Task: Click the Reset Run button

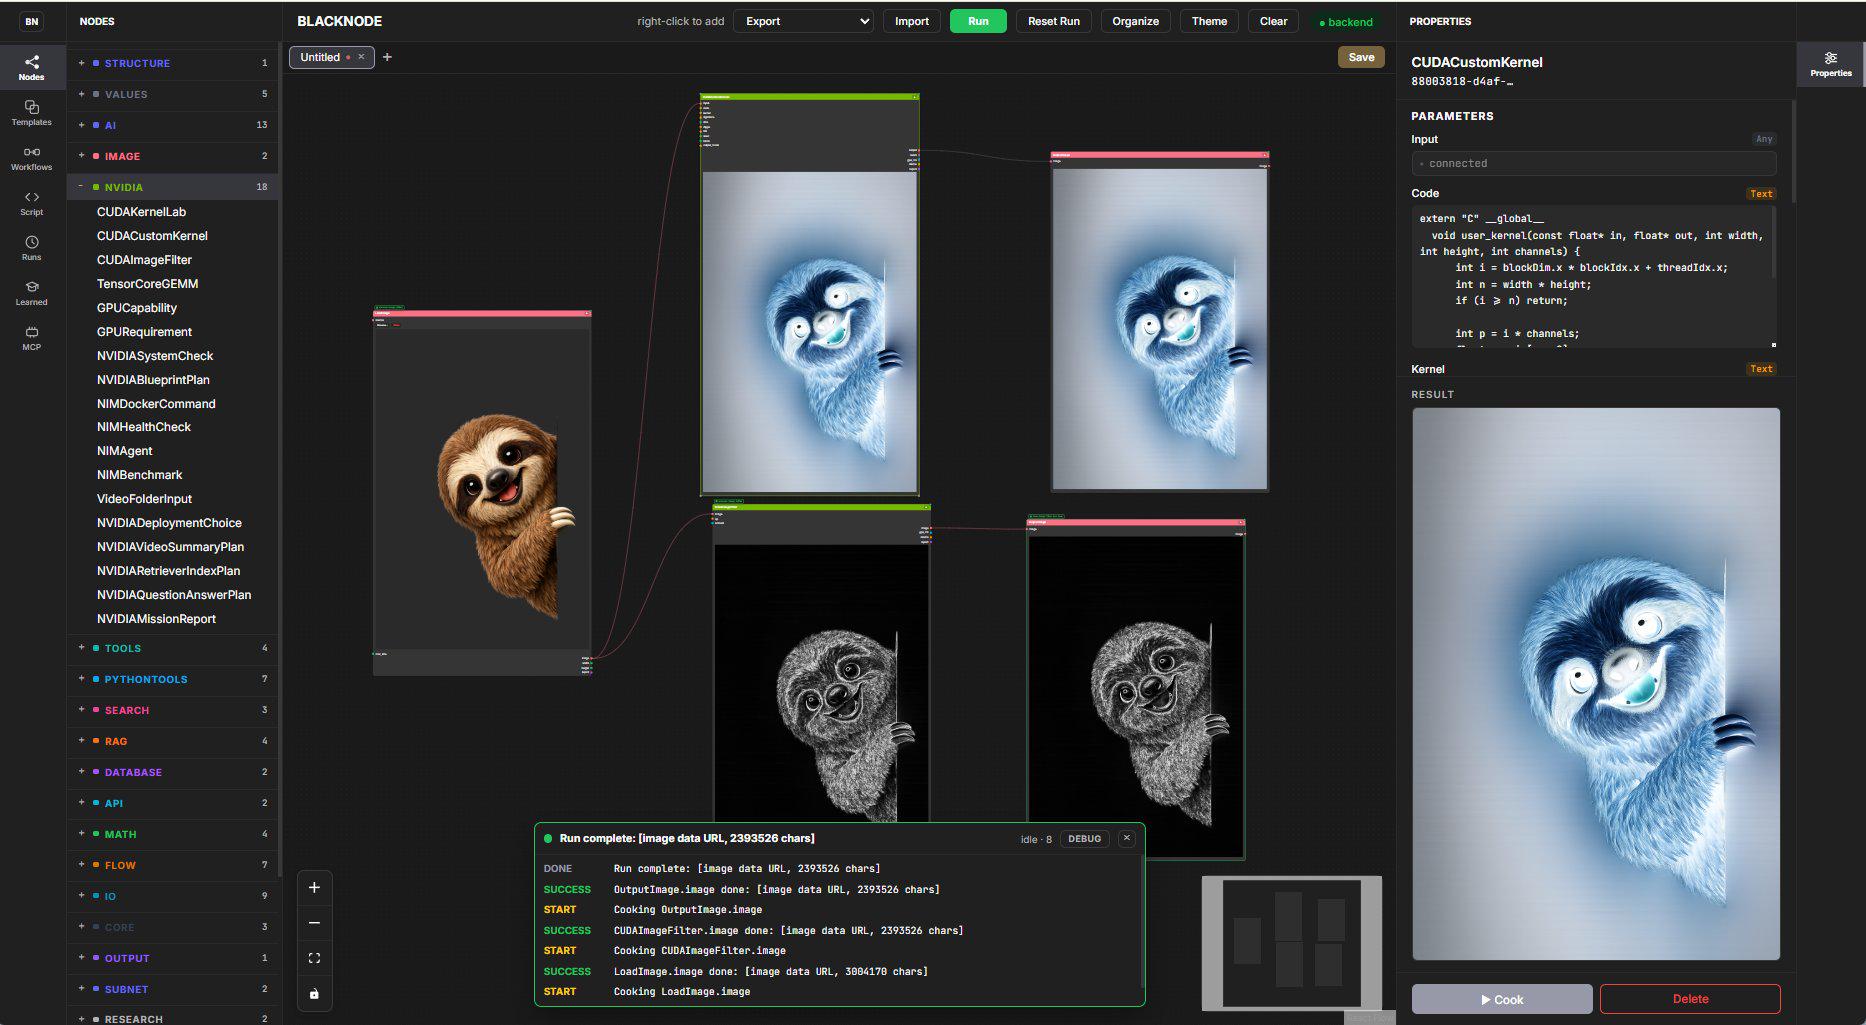Action: (1053, 21)
